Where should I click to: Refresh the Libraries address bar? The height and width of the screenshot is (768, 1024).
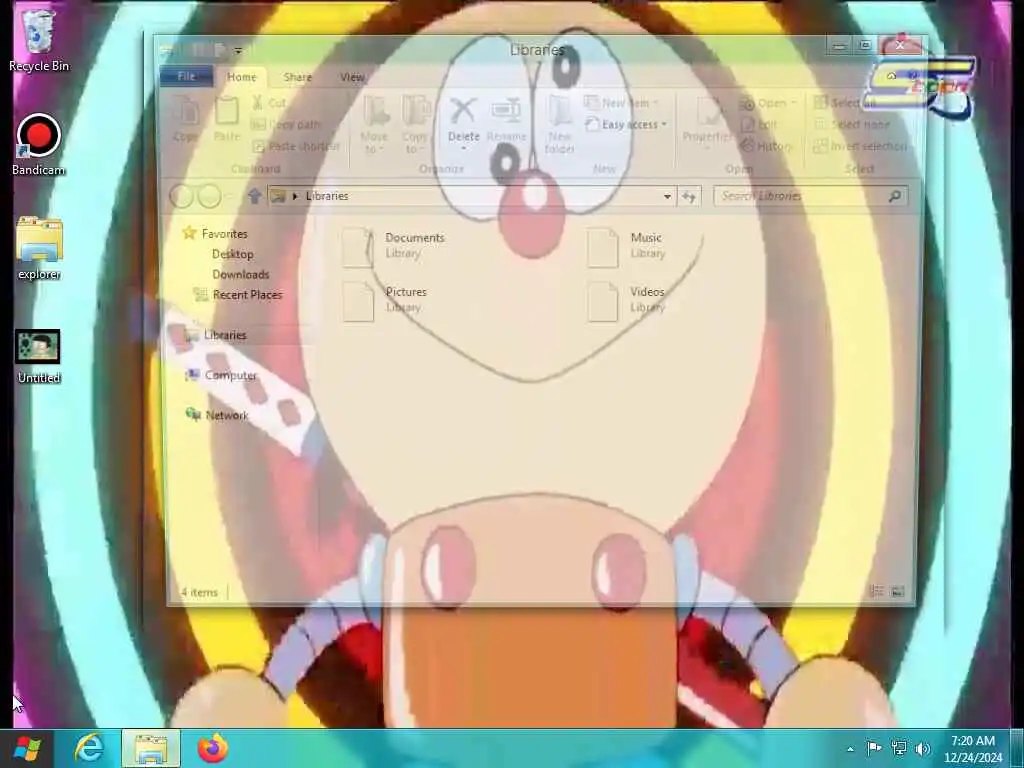(690, 196)
